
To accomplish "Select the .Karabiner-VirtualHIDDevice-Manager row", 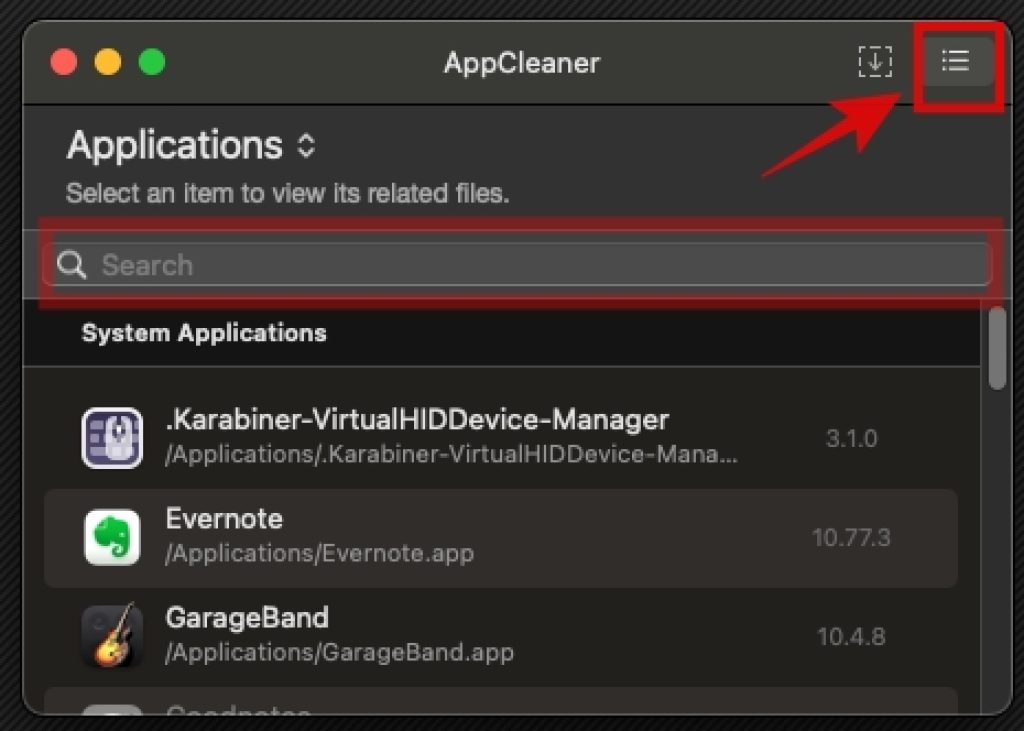I will [x=501, y=438].
